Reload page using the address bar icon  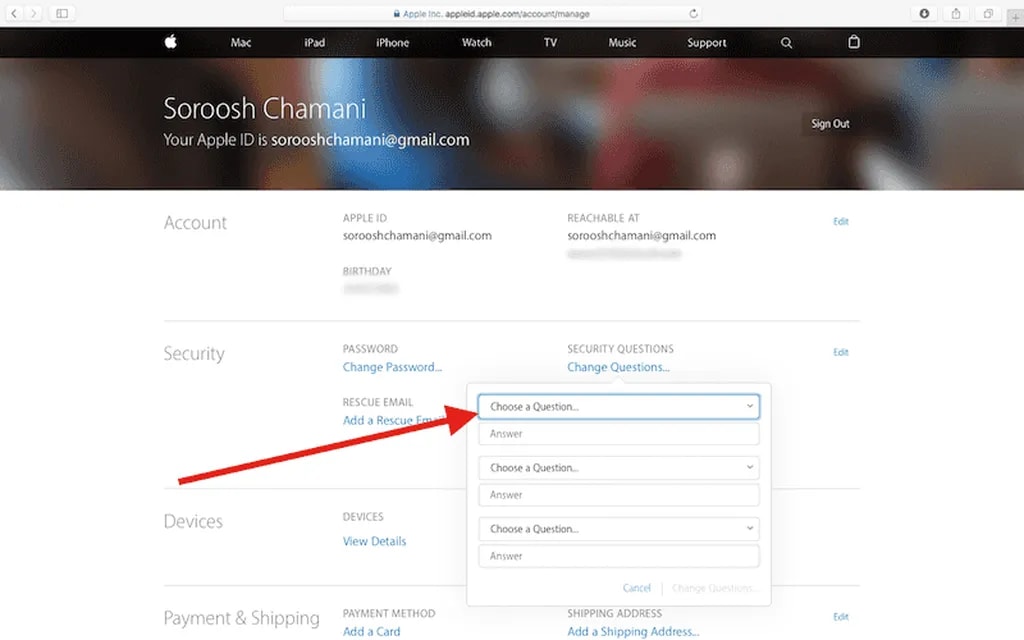coord(693,14)
